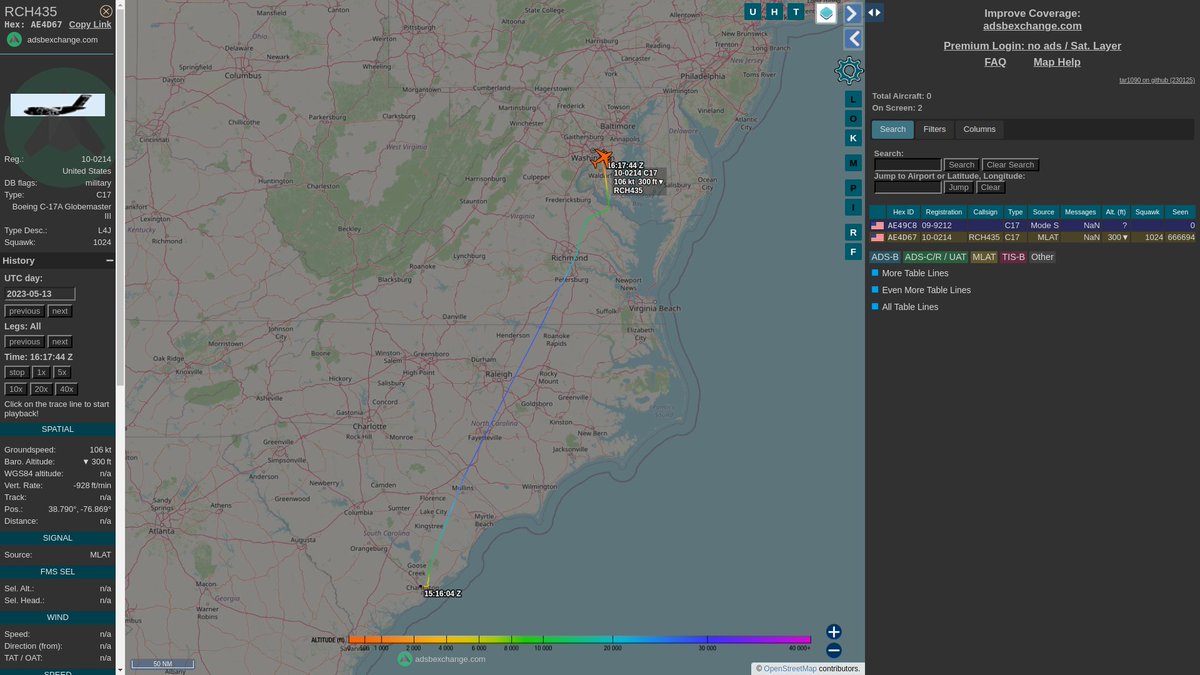Close the RCH435 aircraft info panel
Image resolution: width=1200 pixels, height=675 pixels.
pyautogui.click(x=106, y=11)
